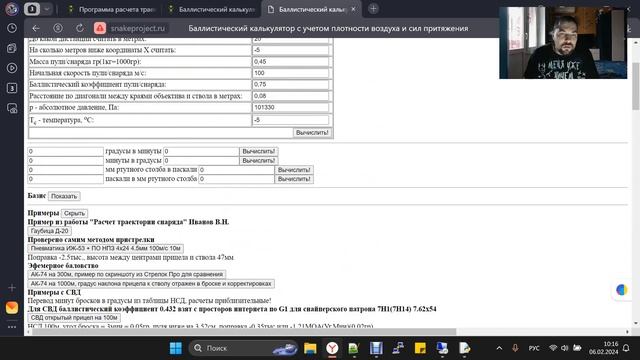Expand the system tray hidden icons chevron
The height and width of the screenshot is (360, 640).
pyautogui.click(x=499, y=348)
